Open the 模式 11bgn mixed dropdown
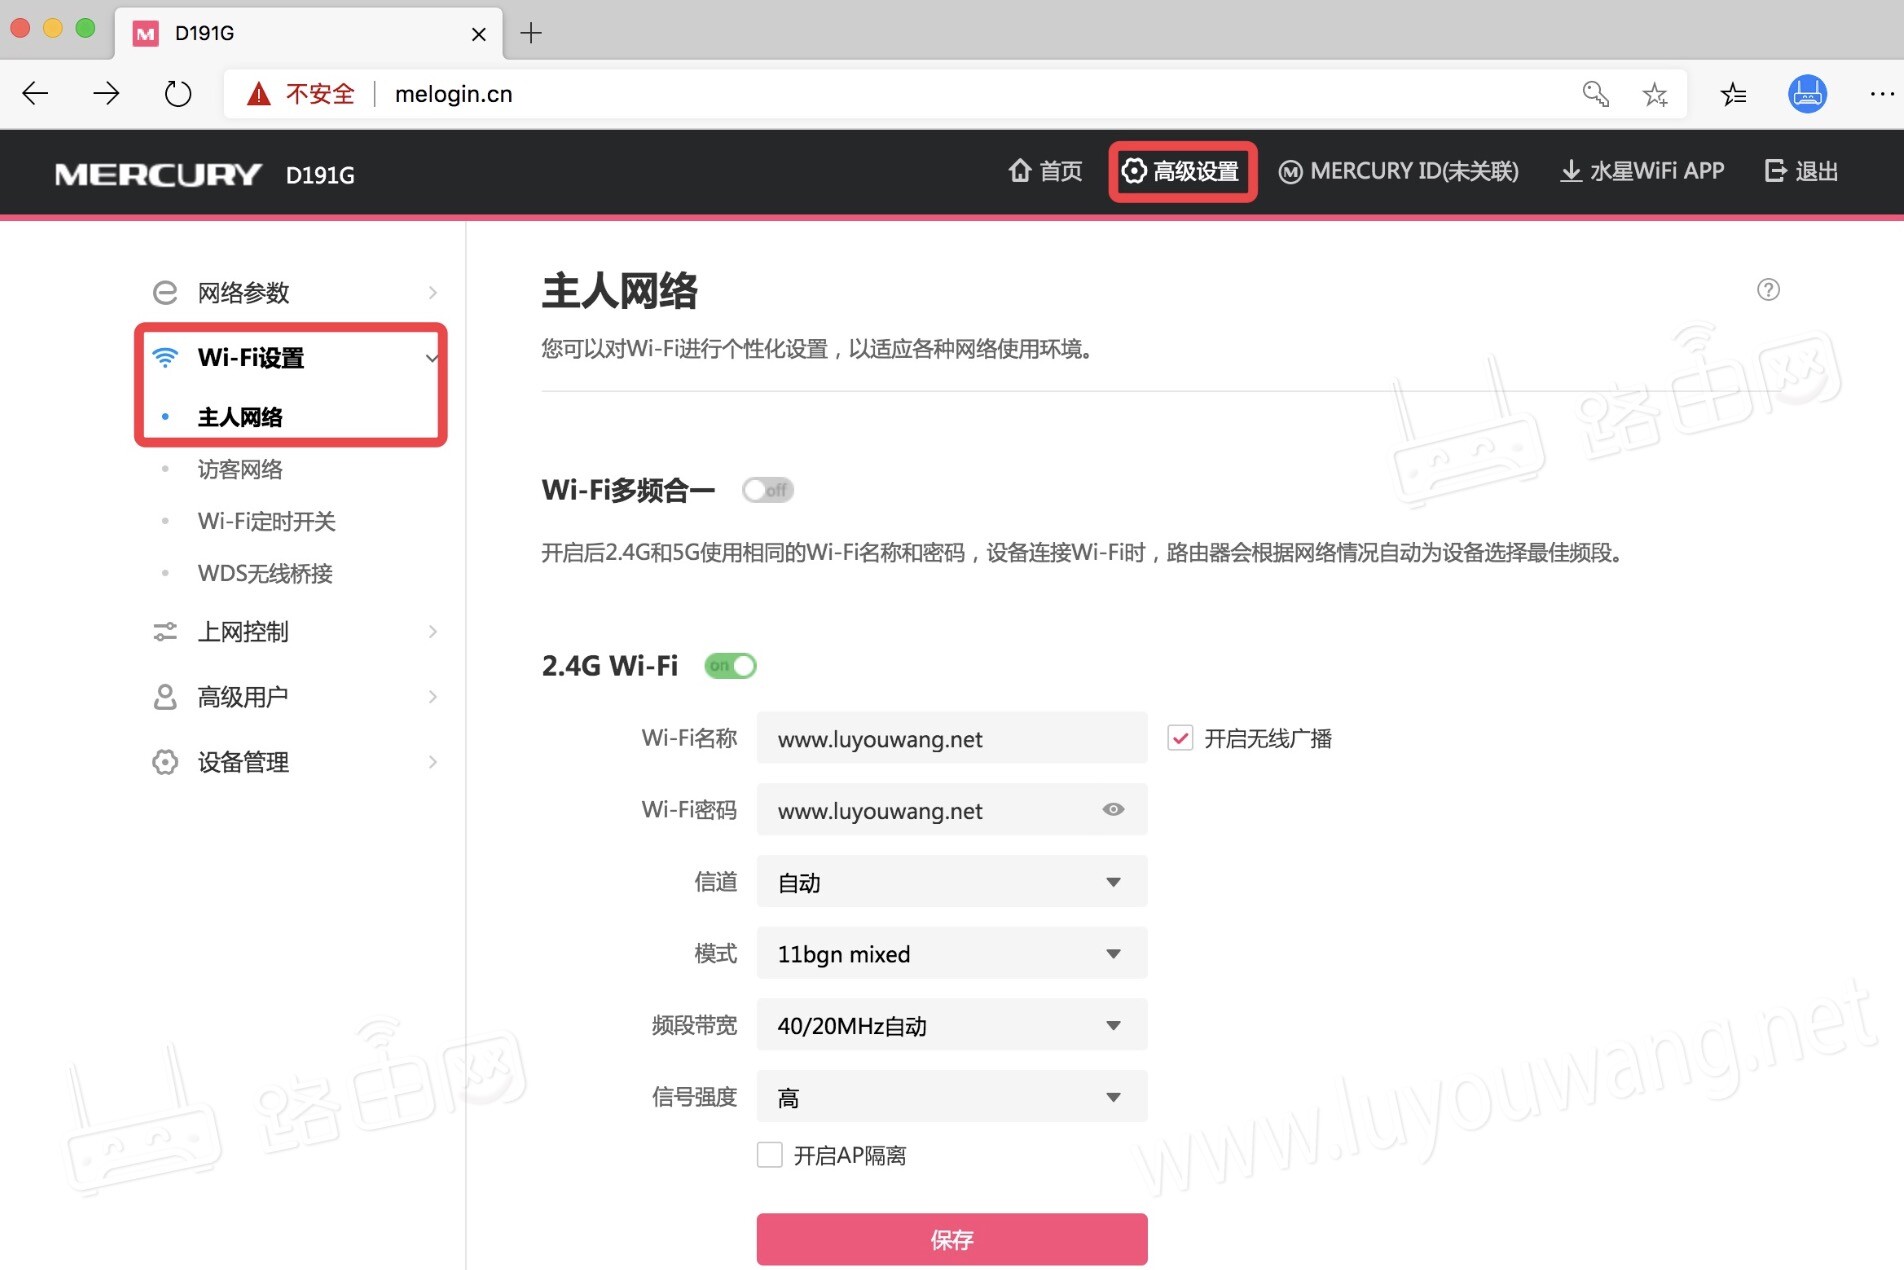1904x1270 pixels. coord(952,954)
